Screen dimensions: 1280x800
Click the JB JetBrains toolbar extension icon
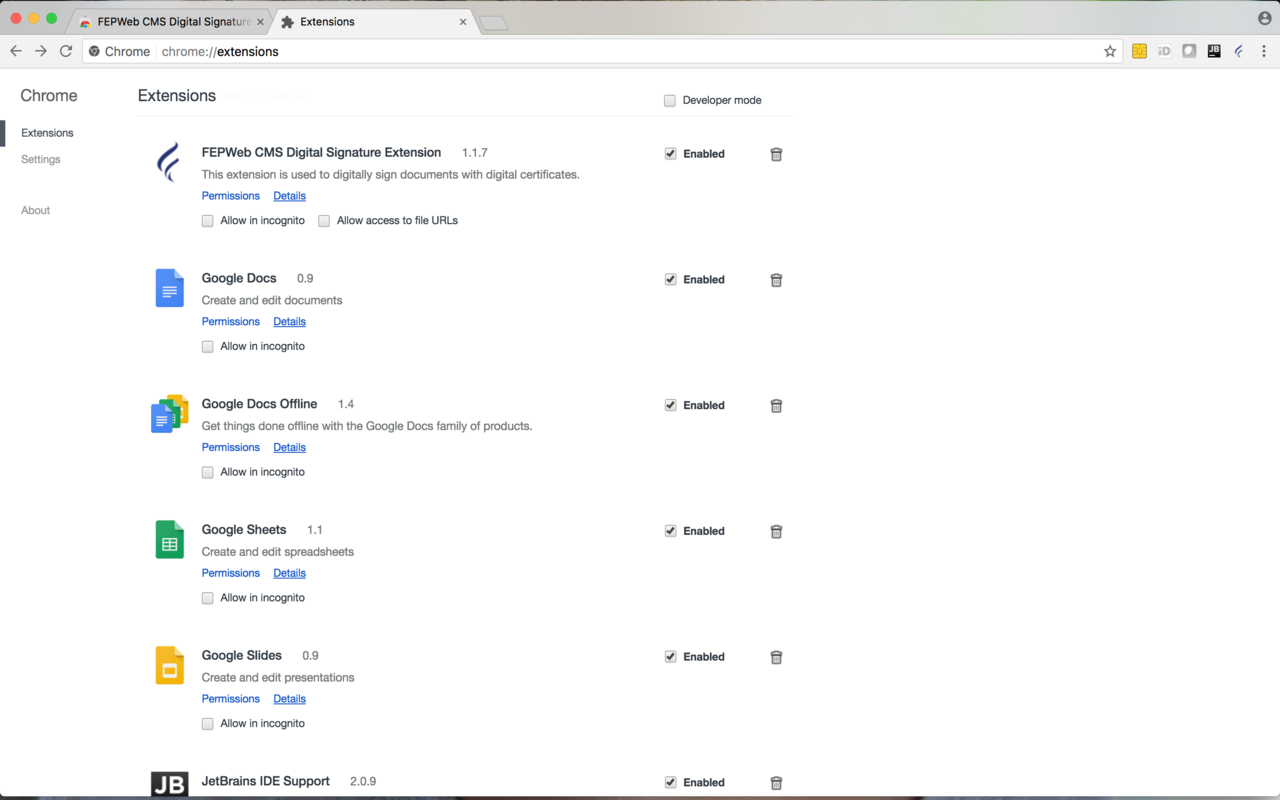1214,51
